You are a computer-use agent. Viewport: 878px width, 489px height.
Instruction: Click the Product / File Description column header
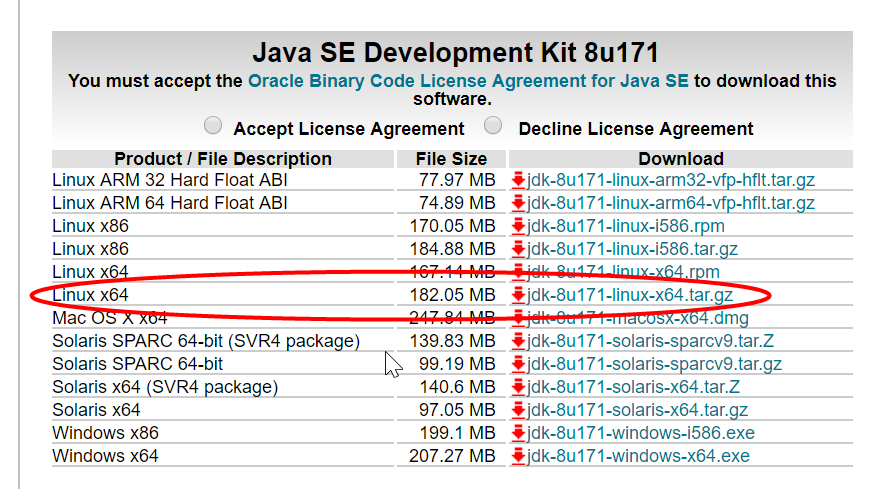click(223, 159)
